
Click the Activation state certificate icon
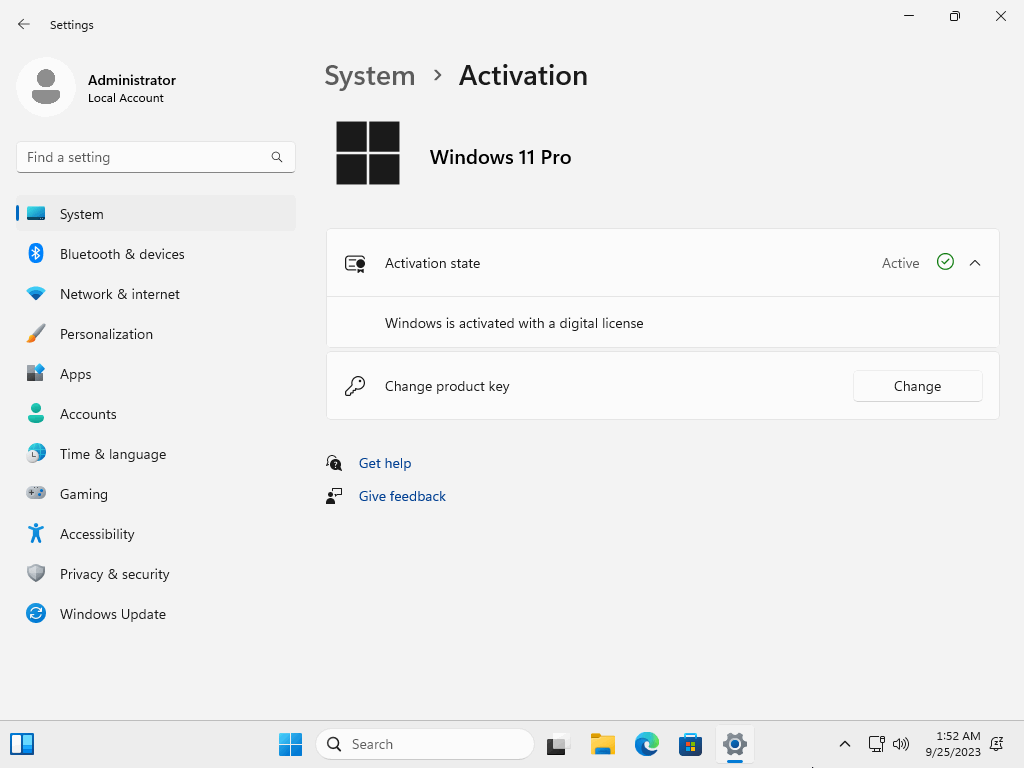tap(355, 263)
